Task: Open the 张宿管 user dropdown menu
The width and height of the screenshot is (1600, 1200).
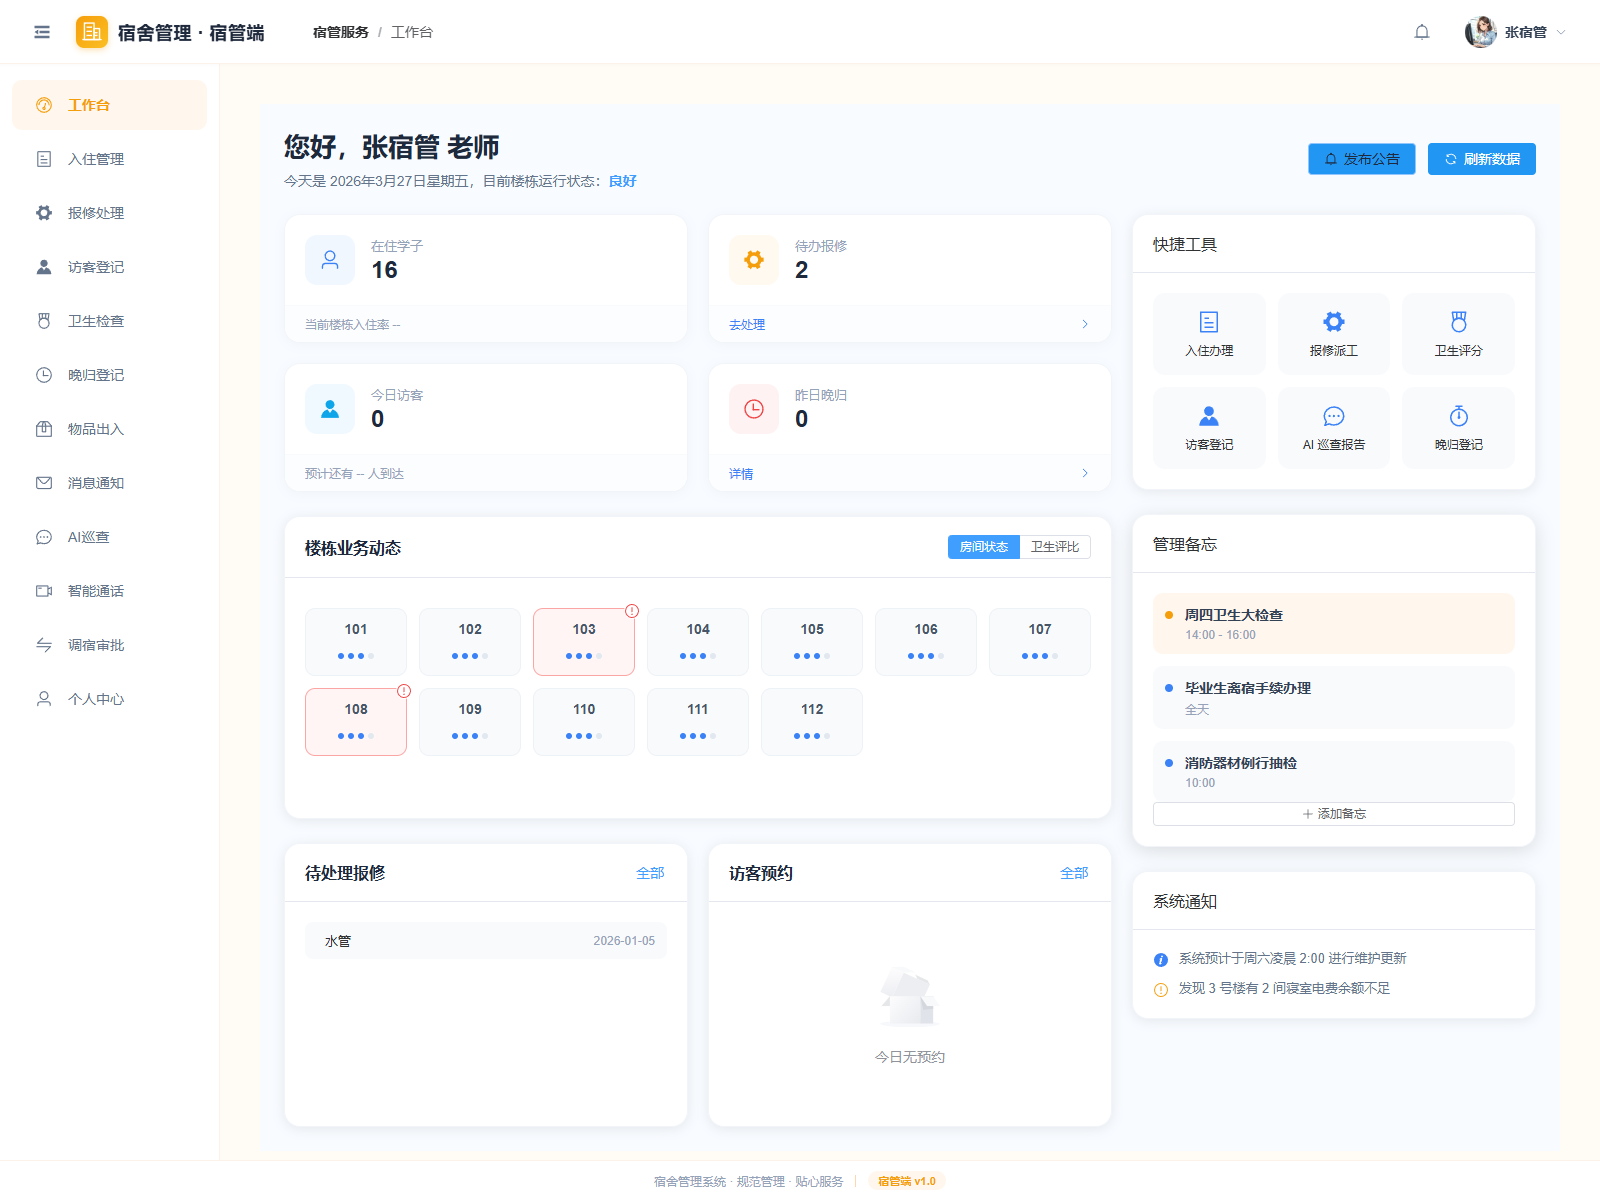Action: click(1515, 32)
